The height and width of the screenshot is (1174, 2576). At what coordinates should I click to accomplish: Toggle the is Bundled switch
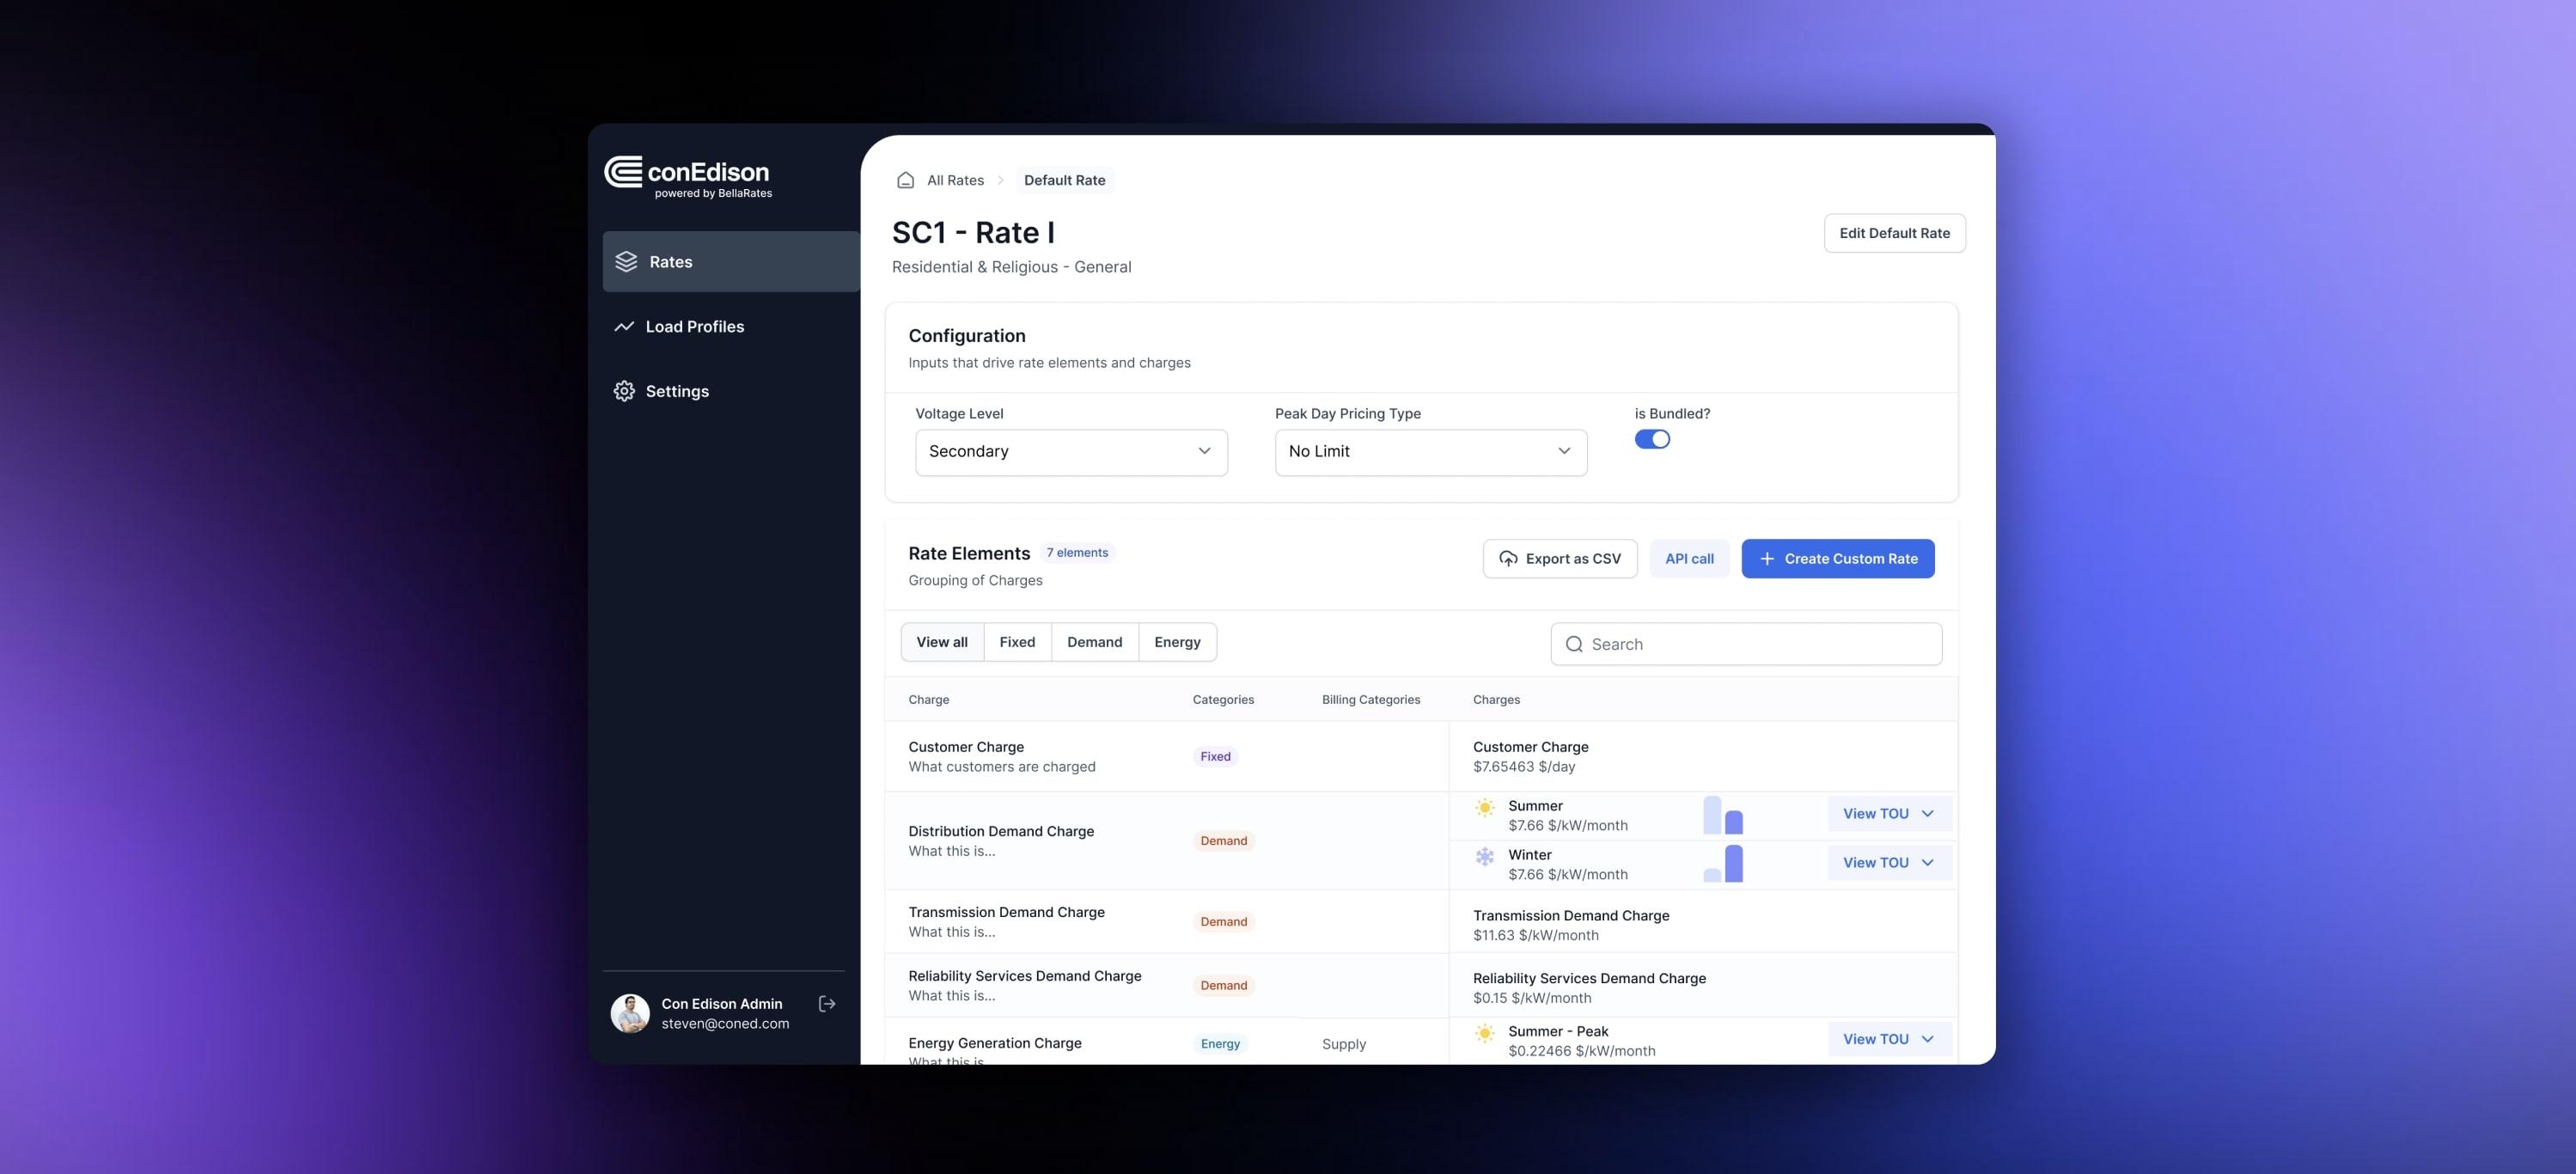pyautogui.click(x=1652, y=439)
